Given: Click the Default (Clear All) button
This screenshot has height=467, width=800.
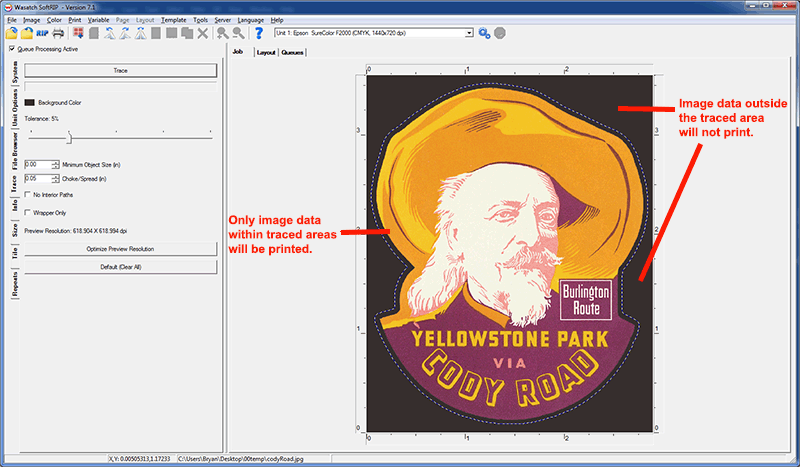Looking at the screenshot, I should click(120, 267).
